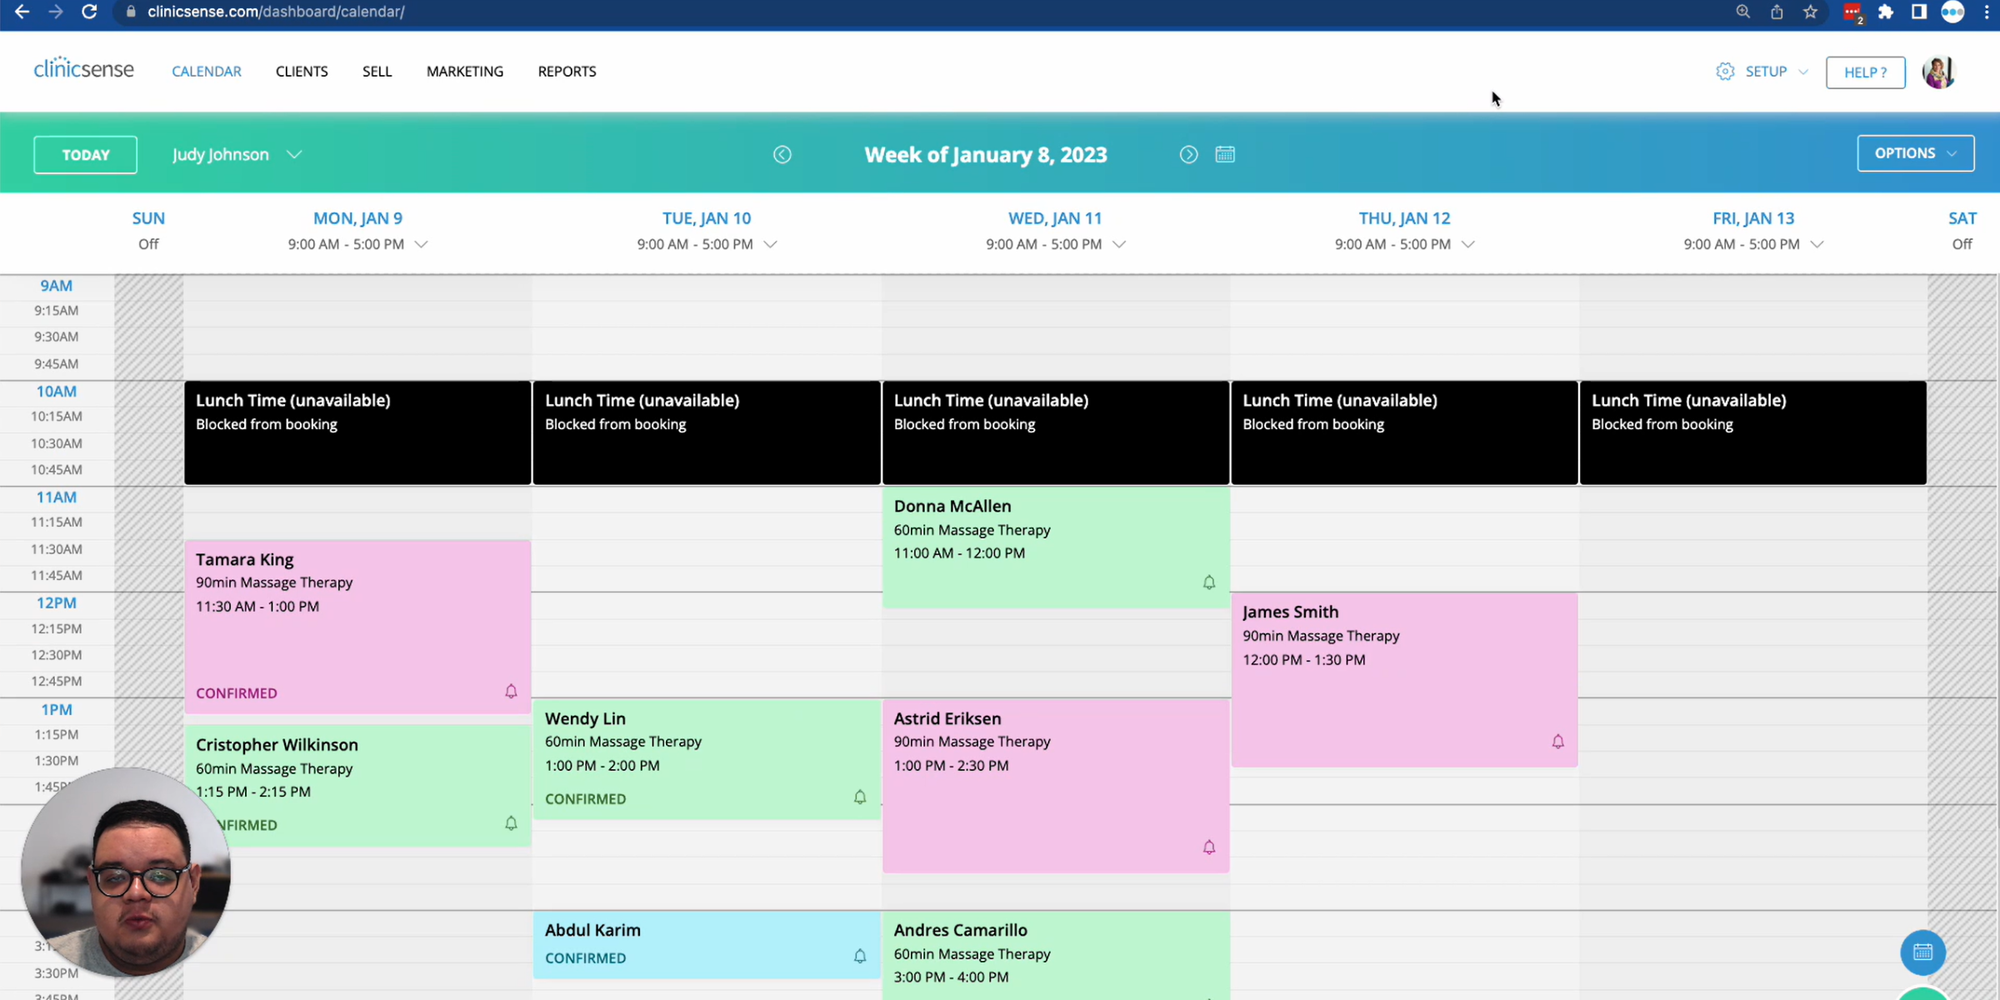The width and height of the screenshot is (2000, 1000).
Task: Open Tamara King 90min appointment
Action: pos(358,627)
